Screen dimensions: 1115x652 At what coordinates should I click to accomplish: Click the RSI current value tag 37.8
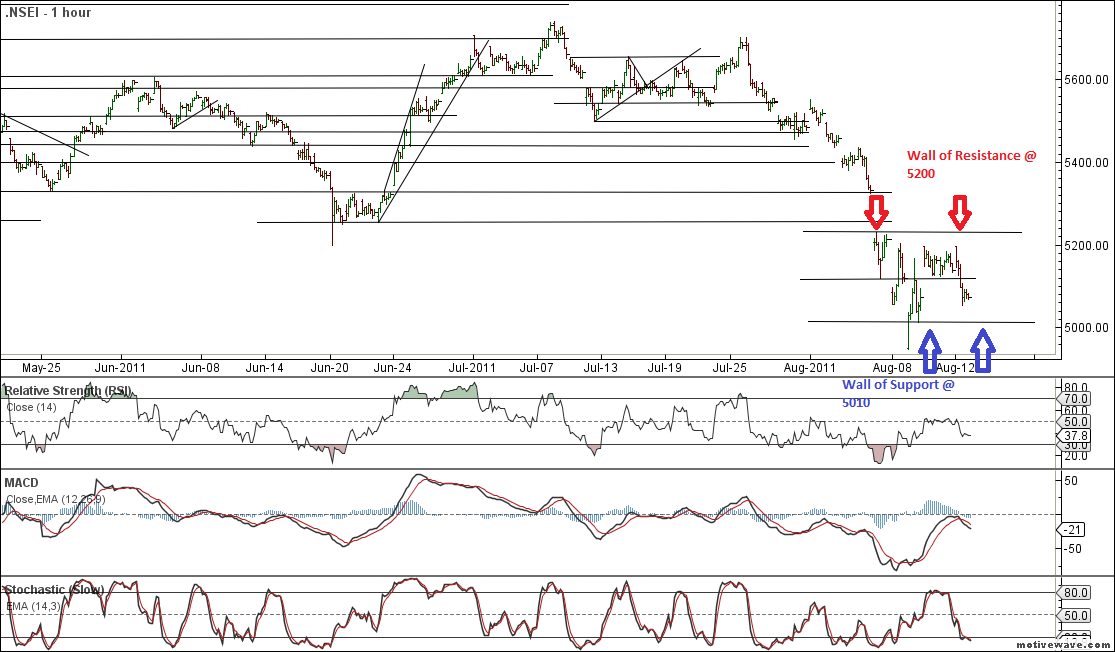[1075, 434]
